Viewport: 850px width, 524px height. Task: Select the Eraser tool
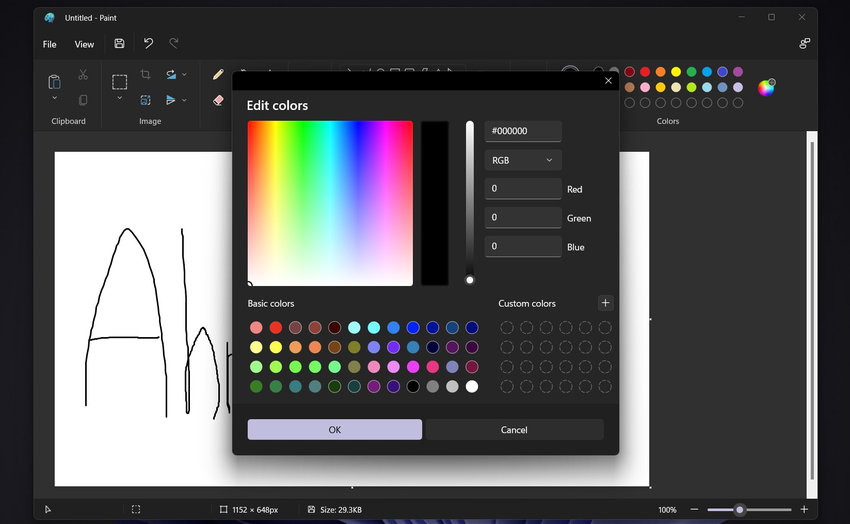[218, 100]
